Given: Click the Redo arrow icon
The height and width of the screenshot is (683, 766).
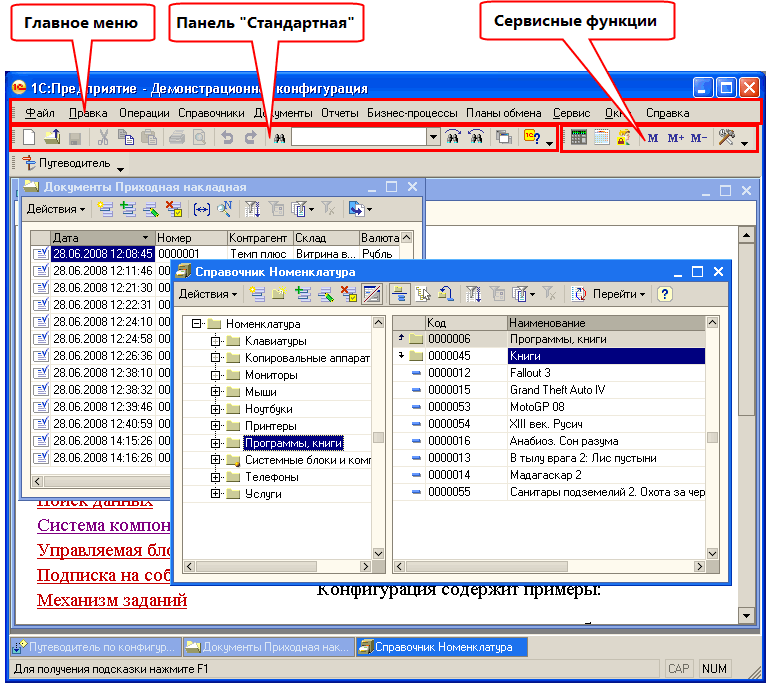Looking at the screenshot, I should click(x=250, y=138).
